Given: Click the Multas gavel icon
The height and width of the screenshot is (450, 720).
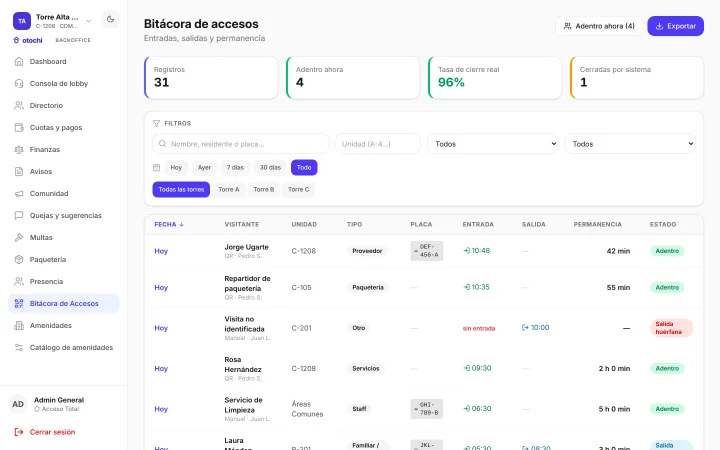Looking at the screenshot, I should (x=19, y=237).
